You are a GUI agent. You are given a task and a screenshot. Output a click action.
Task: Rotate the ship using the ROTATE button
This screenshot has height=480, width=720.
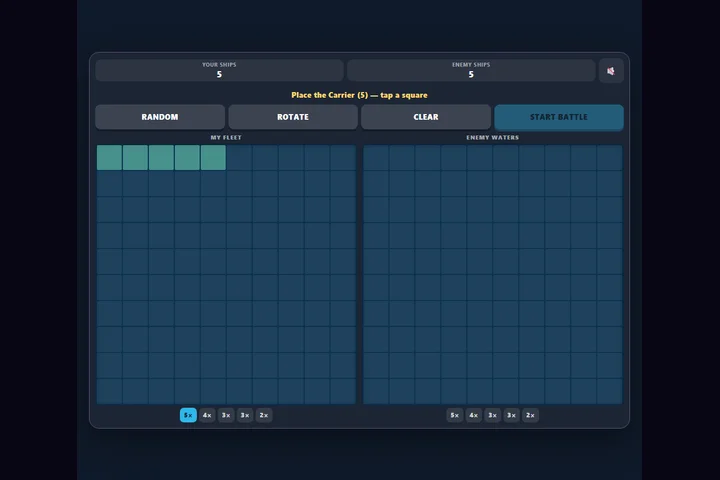pos(293,117)
